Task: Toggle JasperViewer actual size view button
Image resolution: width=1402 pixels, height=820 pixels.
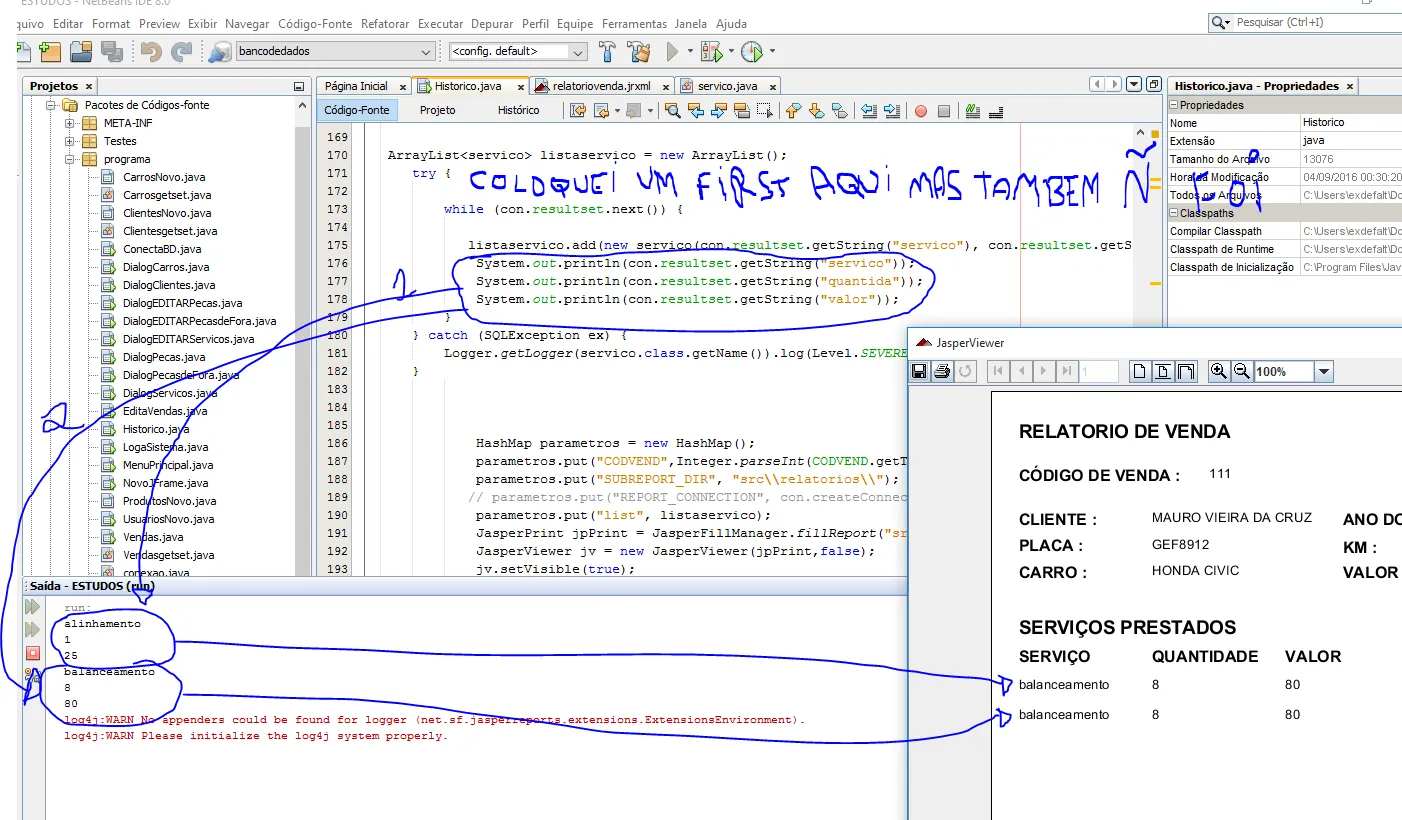Action: 1139,372
